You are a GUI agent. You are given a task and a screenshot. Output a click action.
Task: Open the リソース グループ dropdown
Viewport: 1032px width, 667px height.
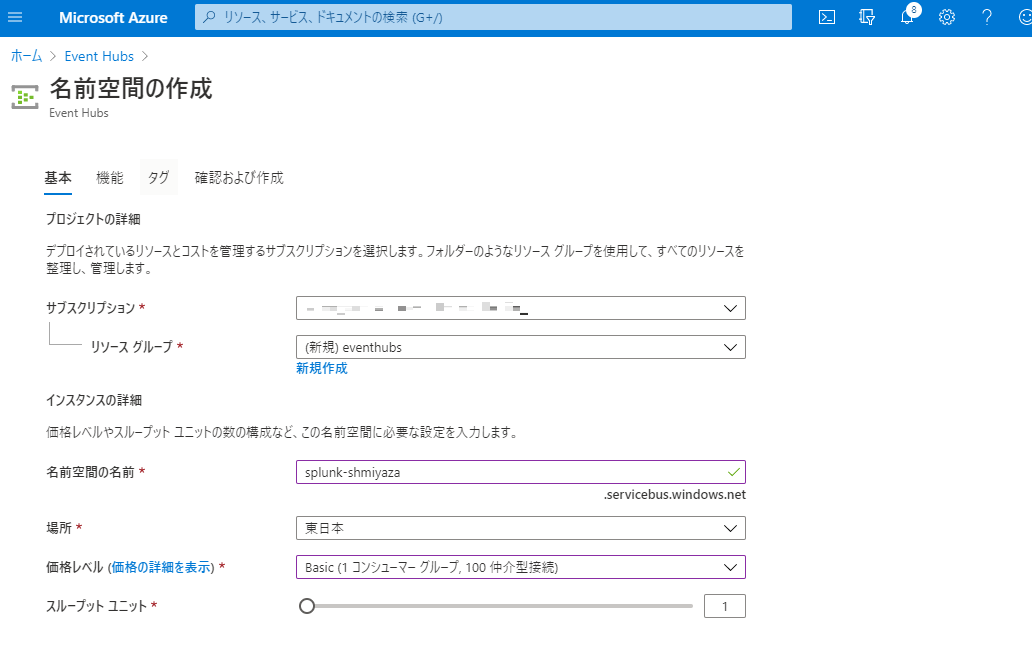coord(520,346)
